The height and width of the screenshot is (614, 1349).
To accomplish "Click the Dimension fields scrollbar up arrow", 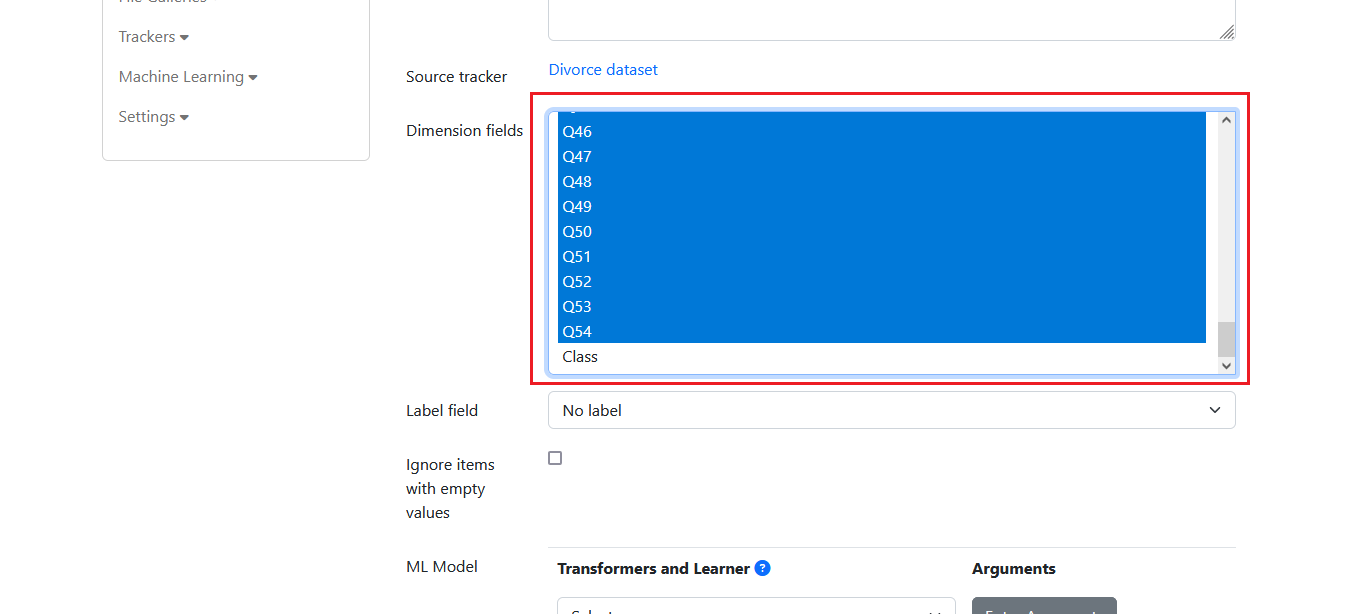I will [1227, 120].
